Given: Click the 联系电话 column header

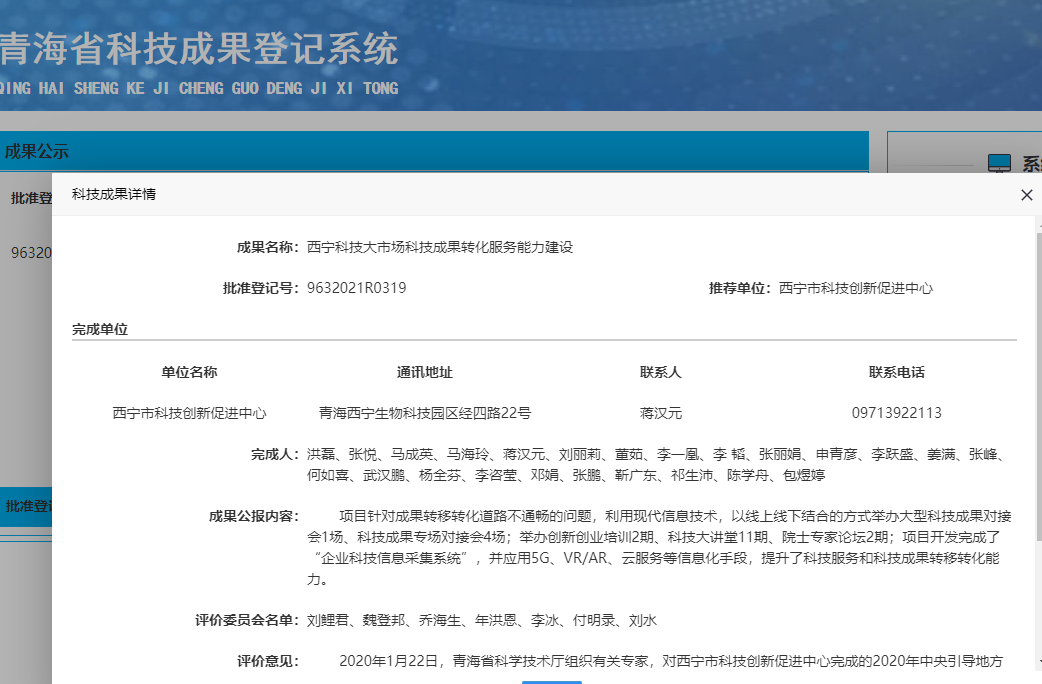Looking at the screenshot, I should pos(896,372).
